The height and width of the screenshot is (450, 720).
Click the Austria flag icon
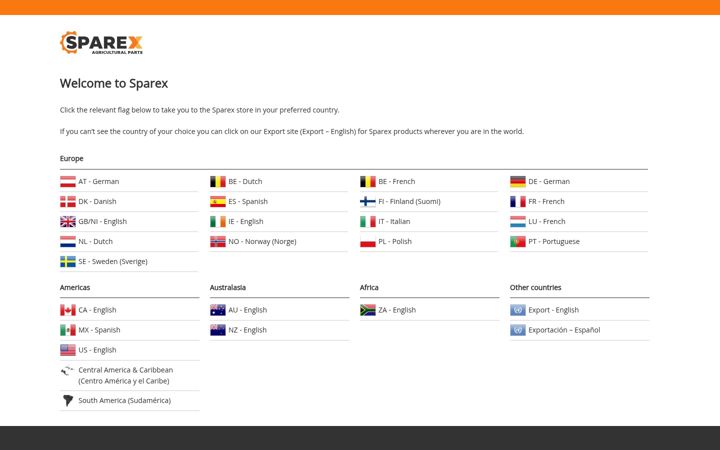coord(68,182)
